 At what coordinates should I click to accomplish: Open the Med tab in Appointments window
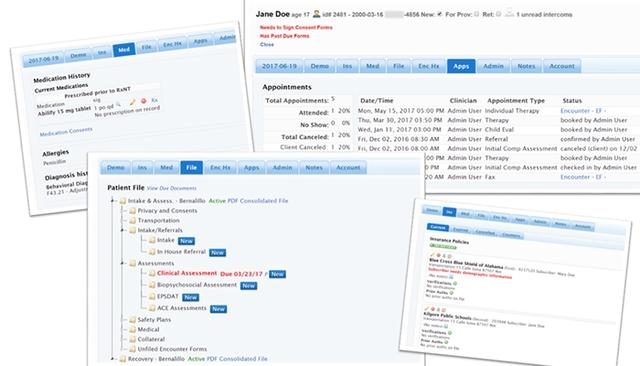click(373, 66)
